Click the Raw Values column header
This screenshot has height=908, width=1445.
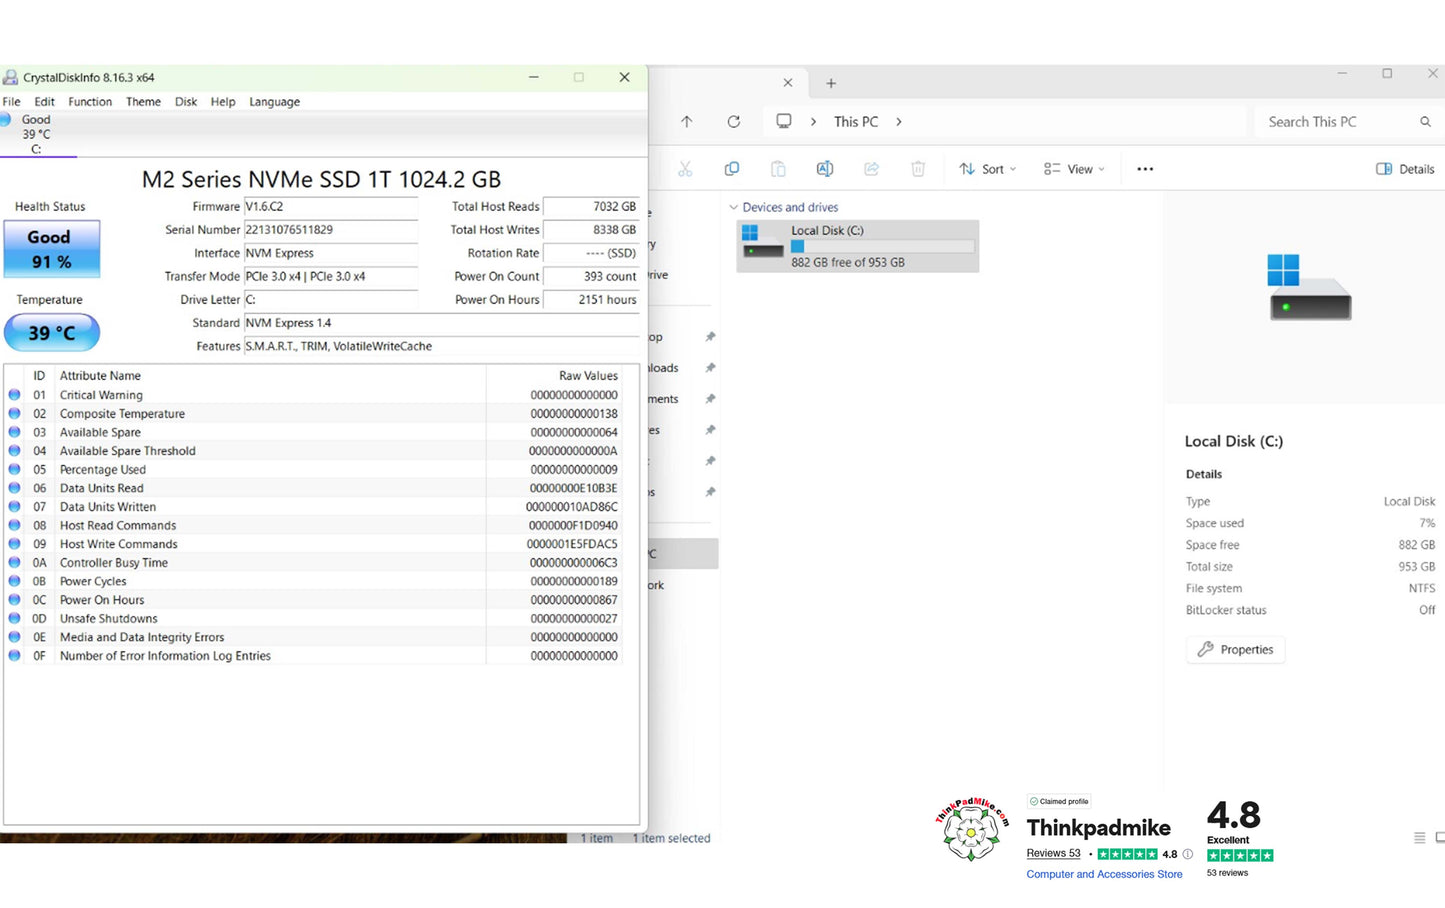click(x=588, y=376)
